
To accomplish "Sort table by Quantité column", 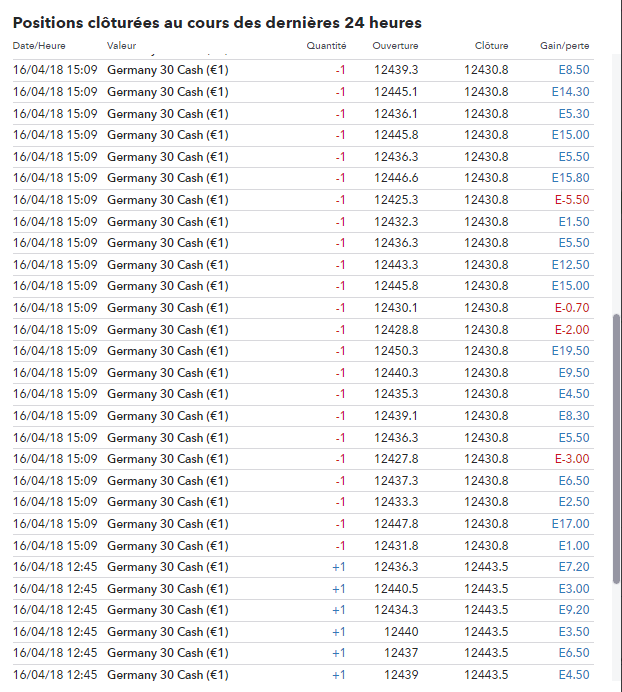I will (327, 46).
